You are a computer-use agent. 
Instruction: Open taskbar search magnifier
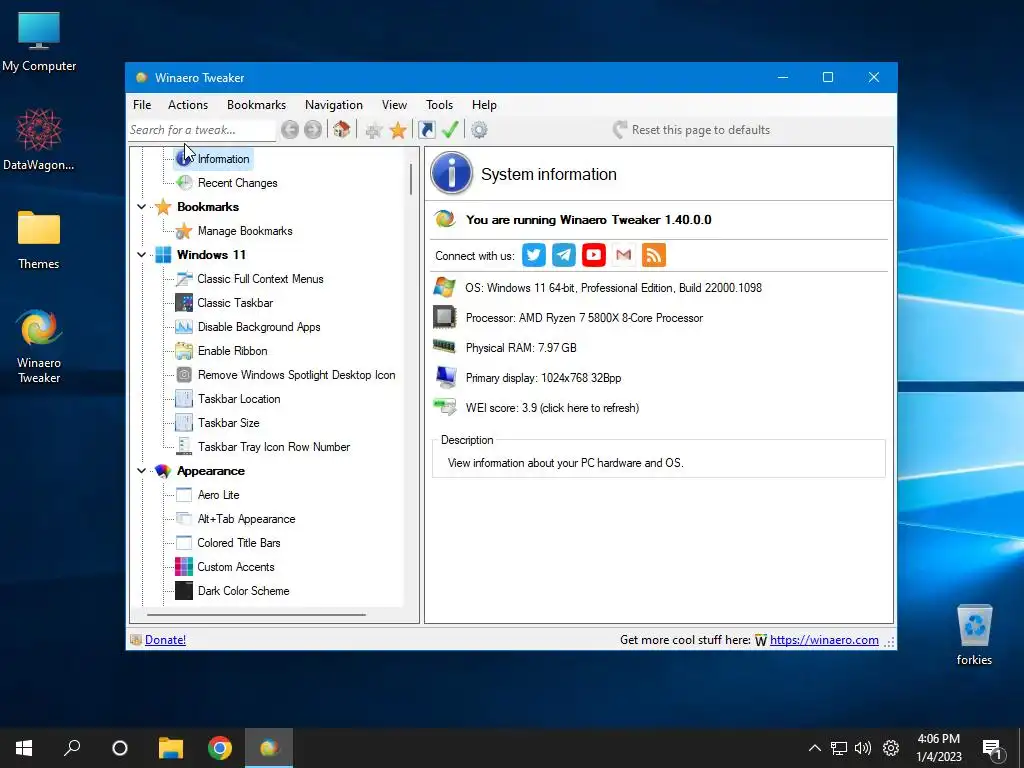click(x=72, y=748)
